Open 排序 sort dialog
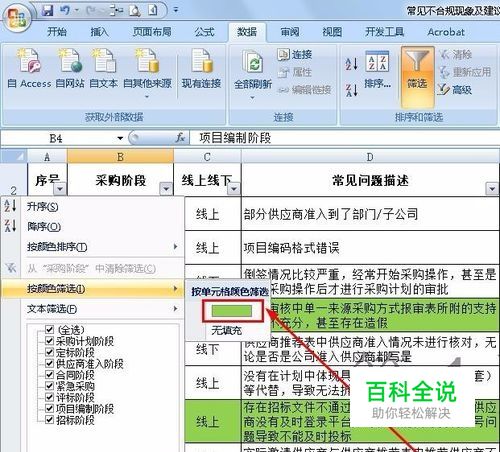The image size is (500, 452). click(377, 70)
